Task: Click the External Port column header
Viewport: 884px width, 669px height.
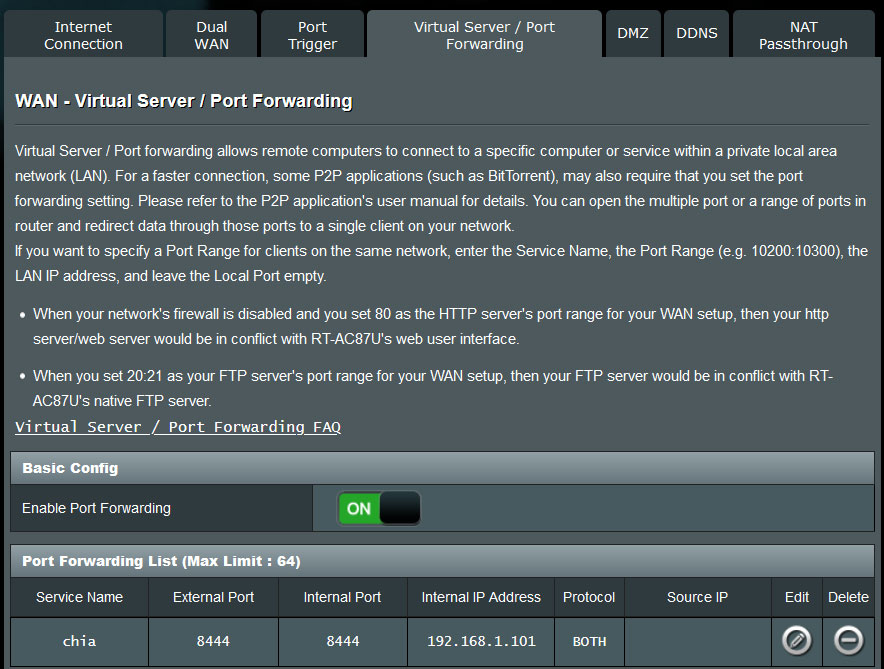Action: 213,597
